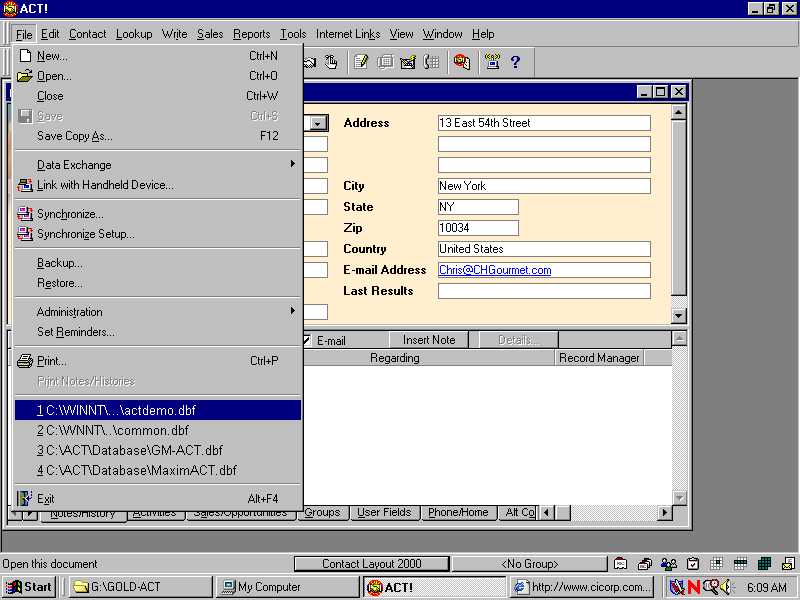800x600 pixels.
Task: Click the printer icon beside Print
Action: pos(24,361)
